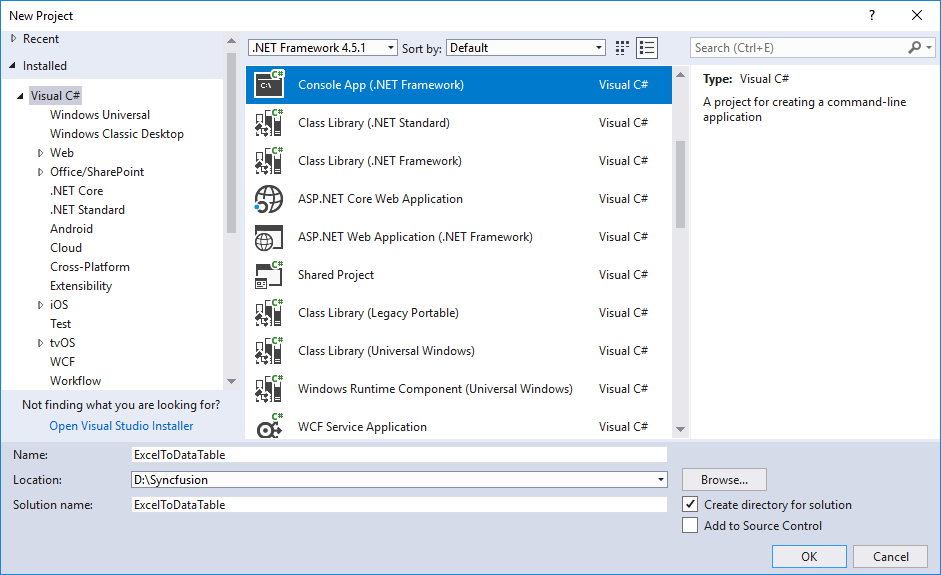The image size is (941, 575).
Task: Switch to small icons view
Action: pyautogui.click(x=622, y=48)
